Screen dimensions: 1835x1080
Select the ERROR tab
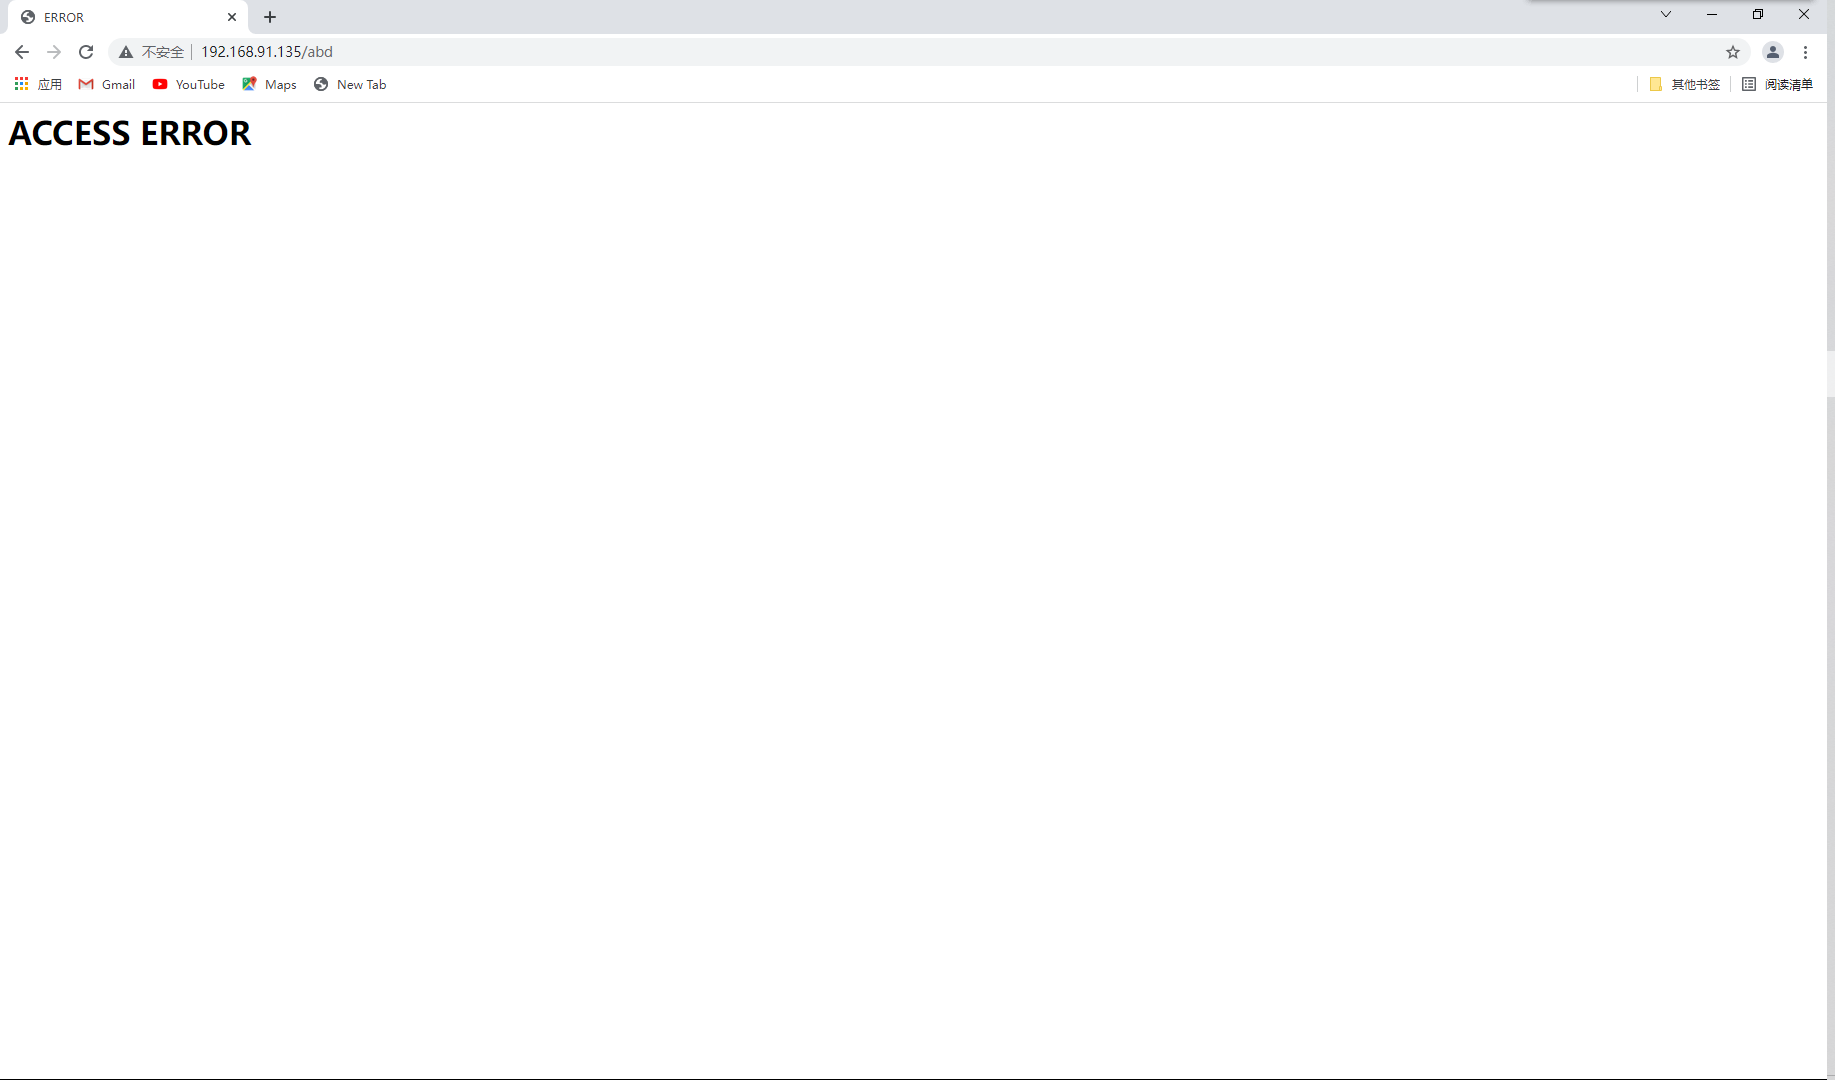(128, 17)
